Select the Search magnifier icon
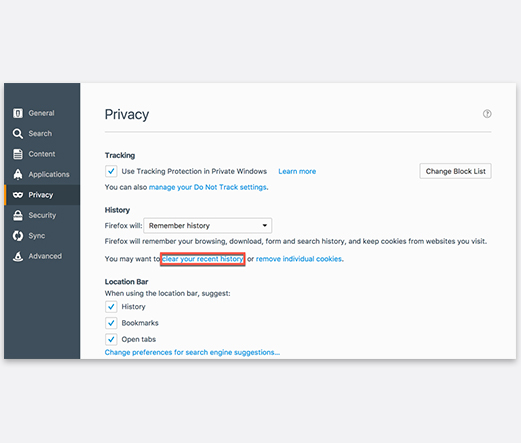Image resolution: width=521 pixels, height=443 pixels. coord(18,134)
